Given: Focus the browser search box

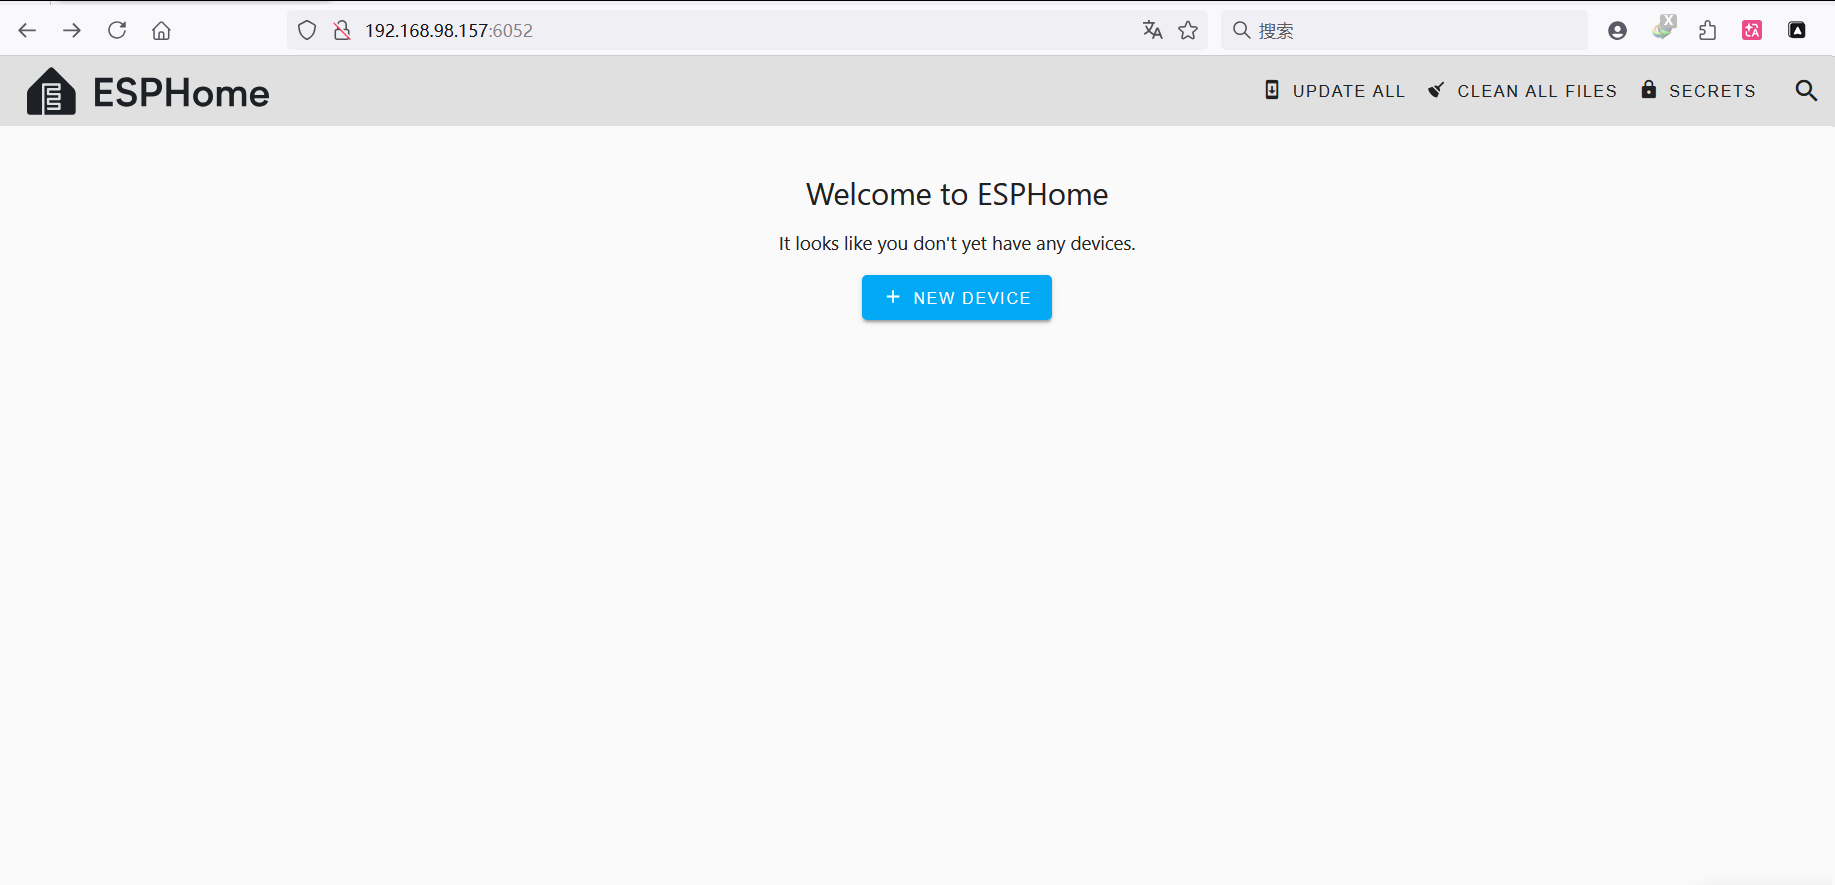Looking at the screenshot, I should coord(1404,30).
